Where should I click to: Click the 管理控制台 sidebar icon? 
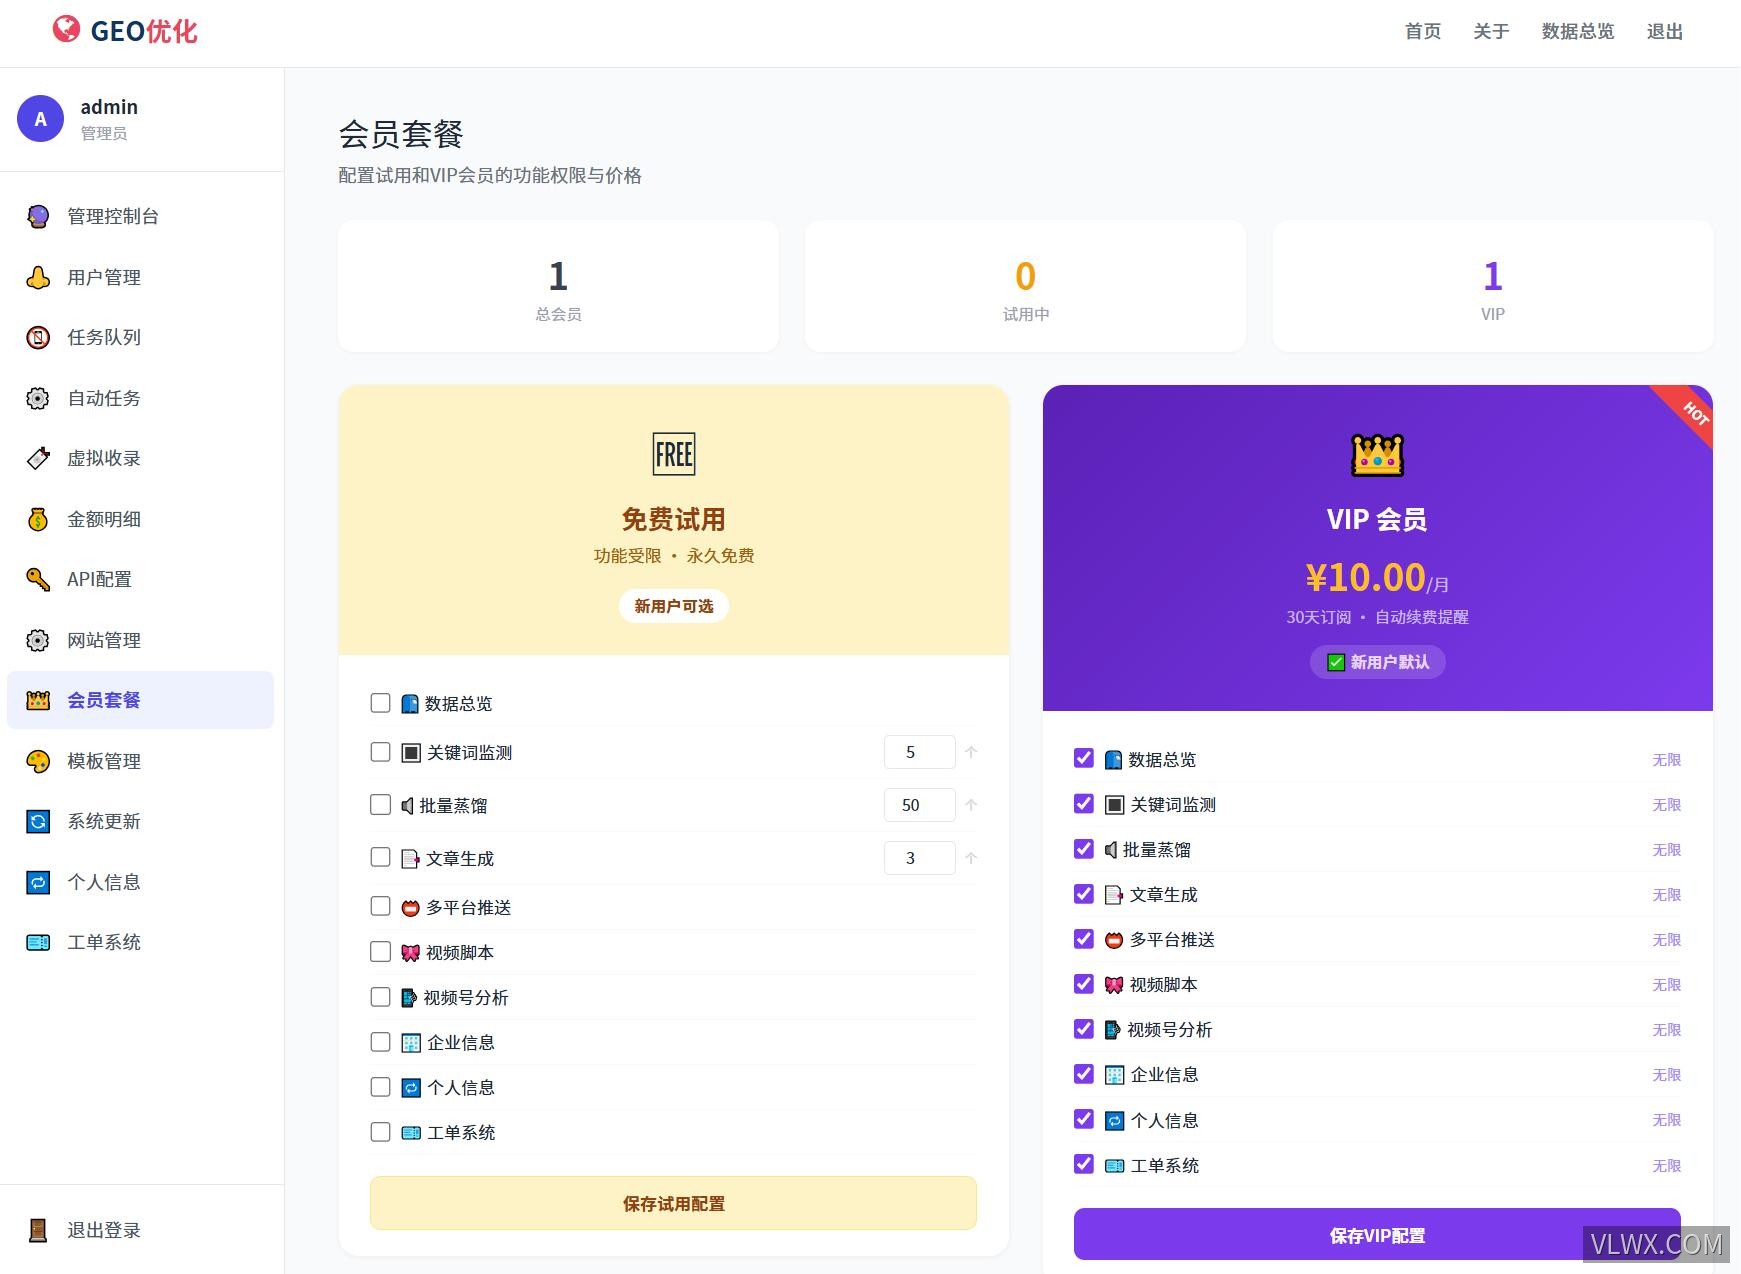click(x=38, y=217)
